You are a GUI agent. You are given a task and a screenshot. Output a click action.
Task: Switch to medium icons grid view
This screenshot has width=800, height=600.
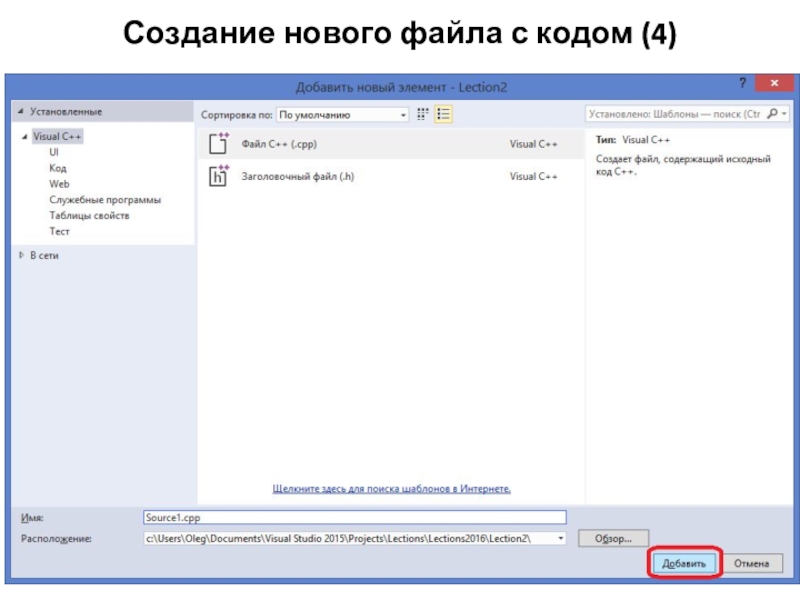pos(422,114)
